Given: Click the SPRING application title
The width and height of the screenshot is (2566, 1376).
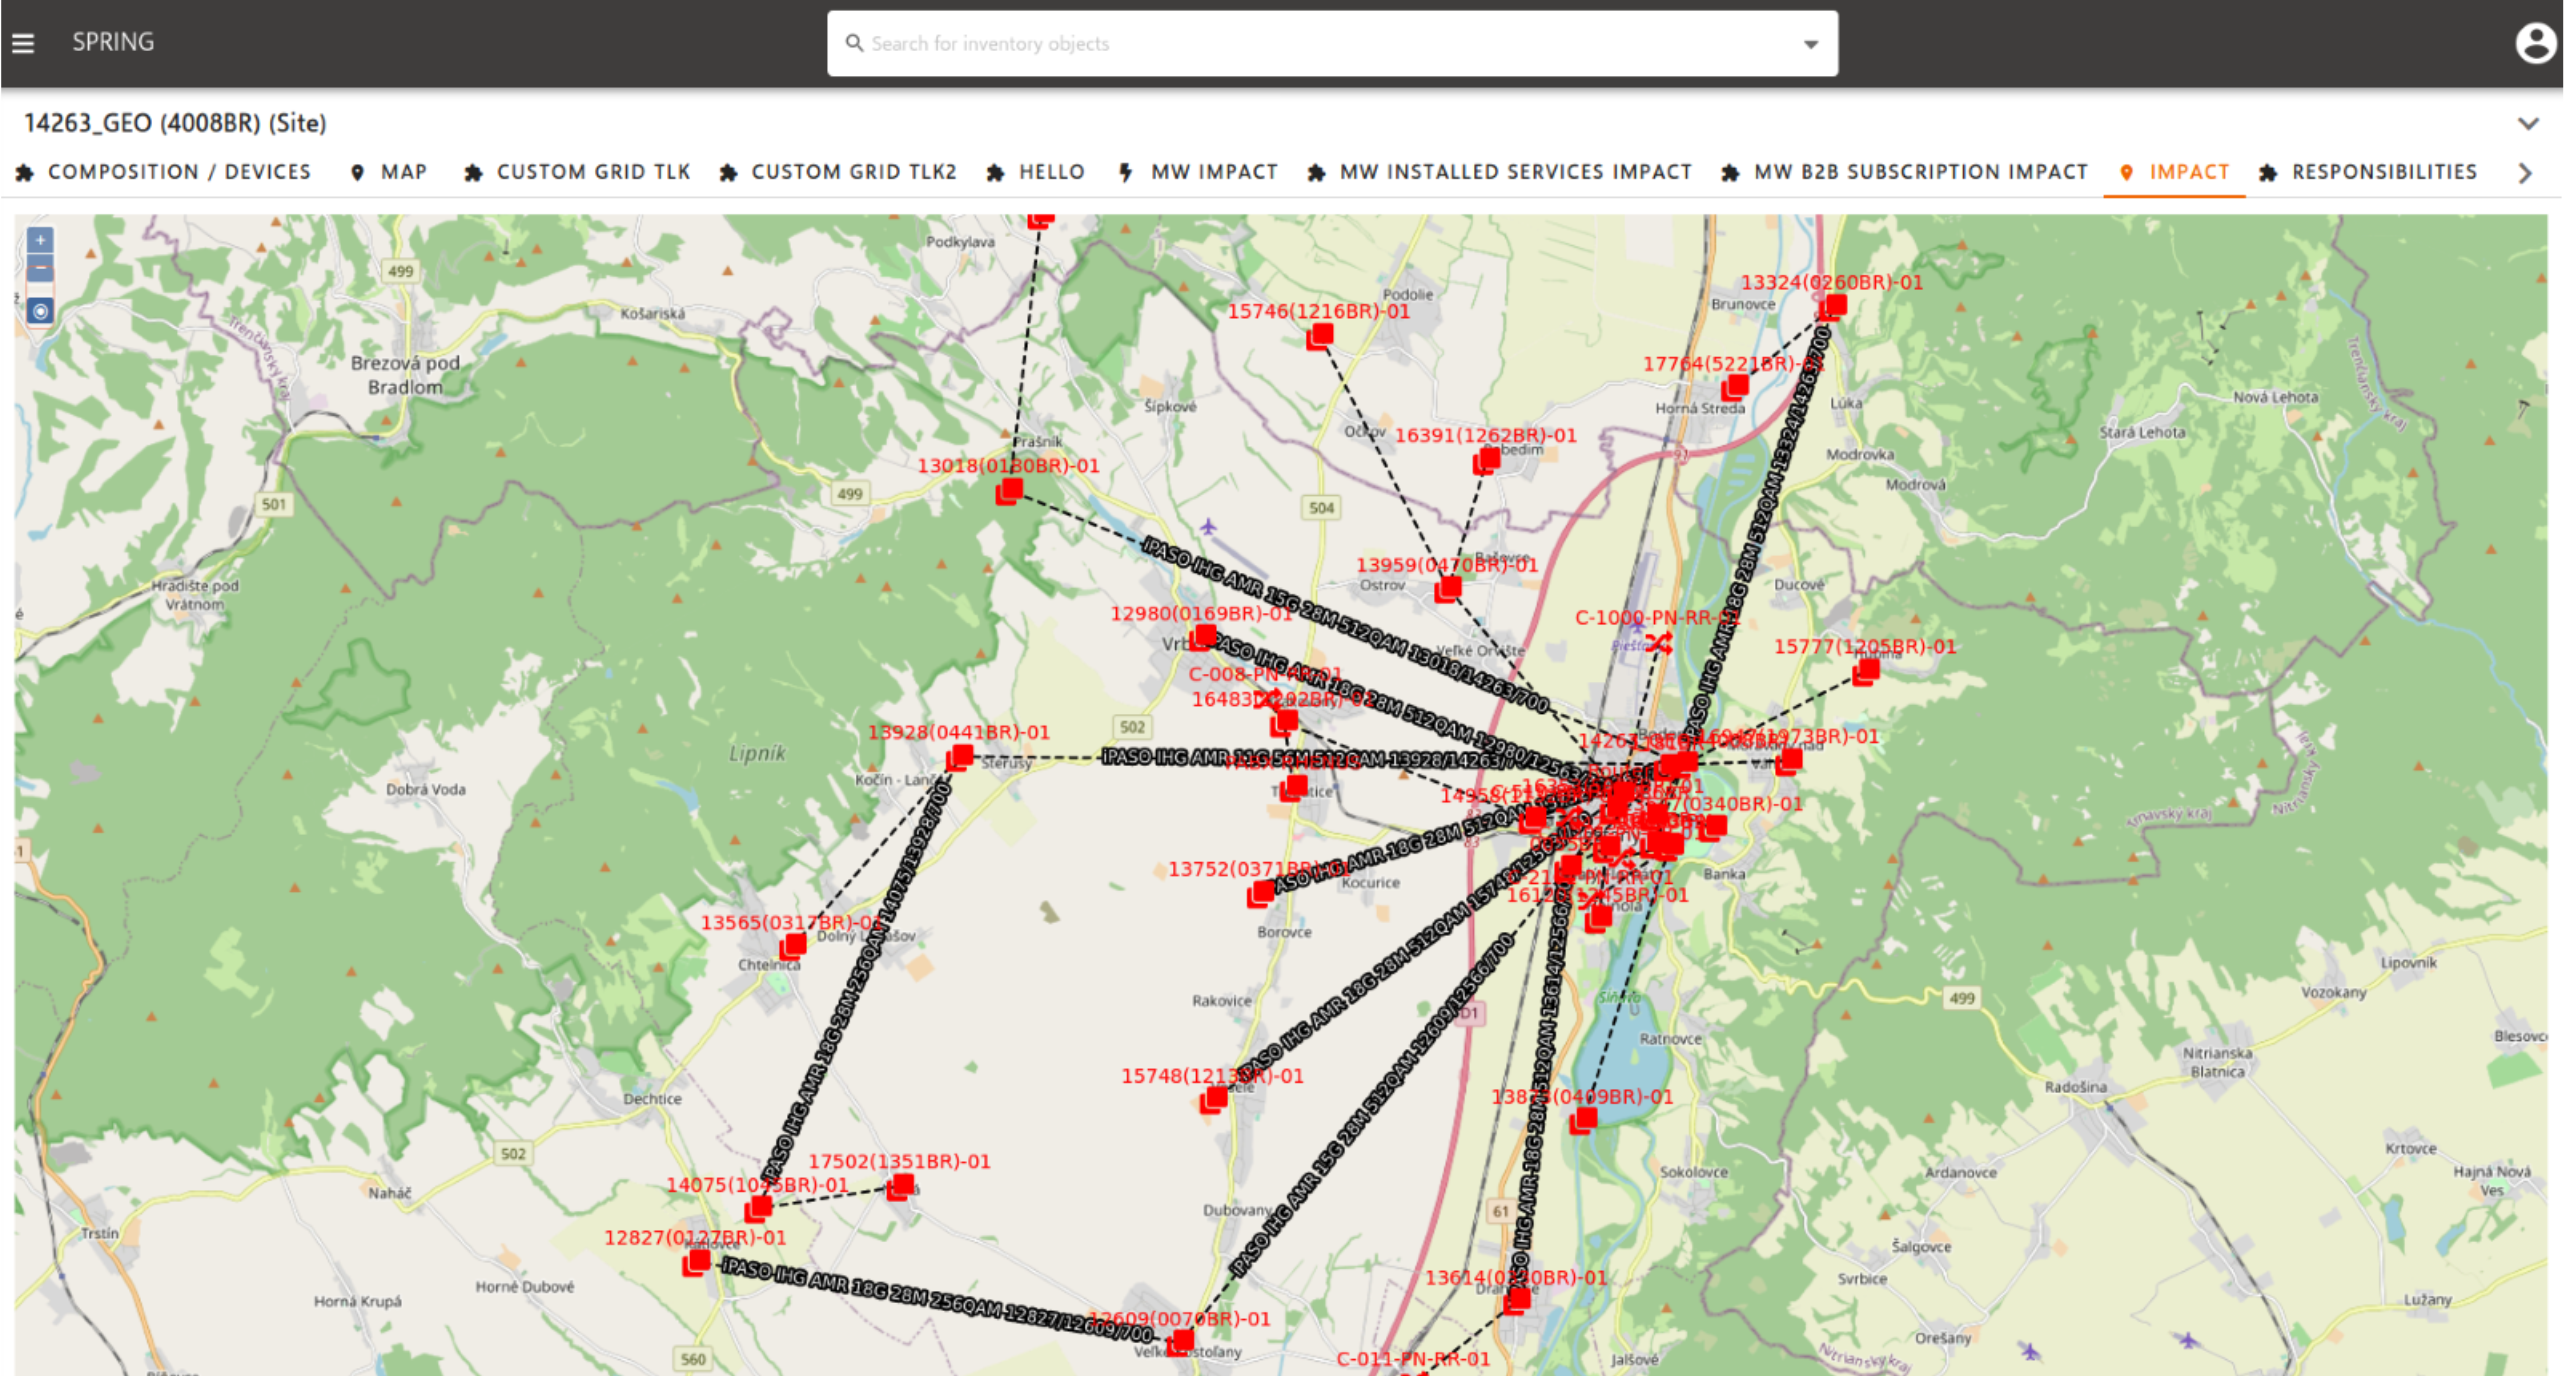Looking at the screenshot, I should 113,42.
